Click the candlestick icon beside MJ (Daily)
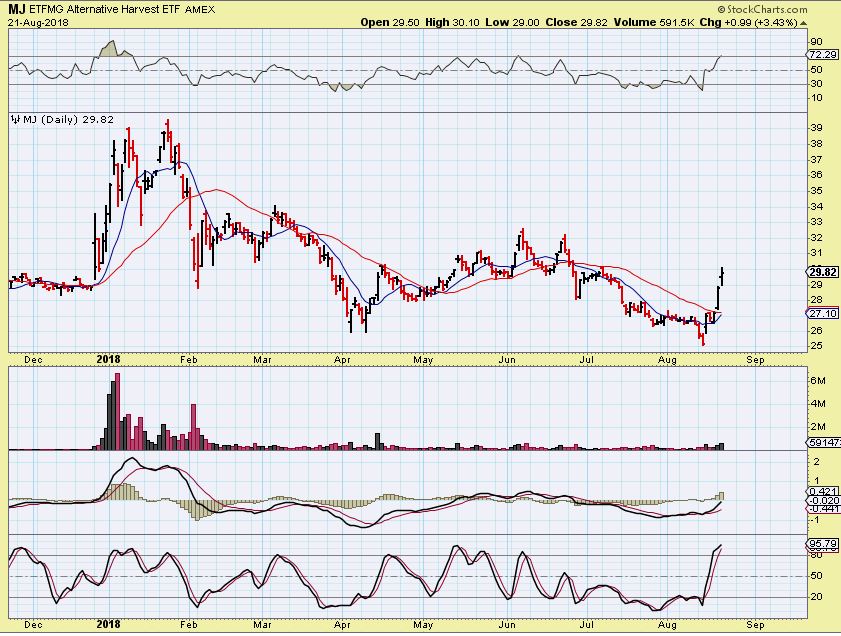 pos(16,120)
